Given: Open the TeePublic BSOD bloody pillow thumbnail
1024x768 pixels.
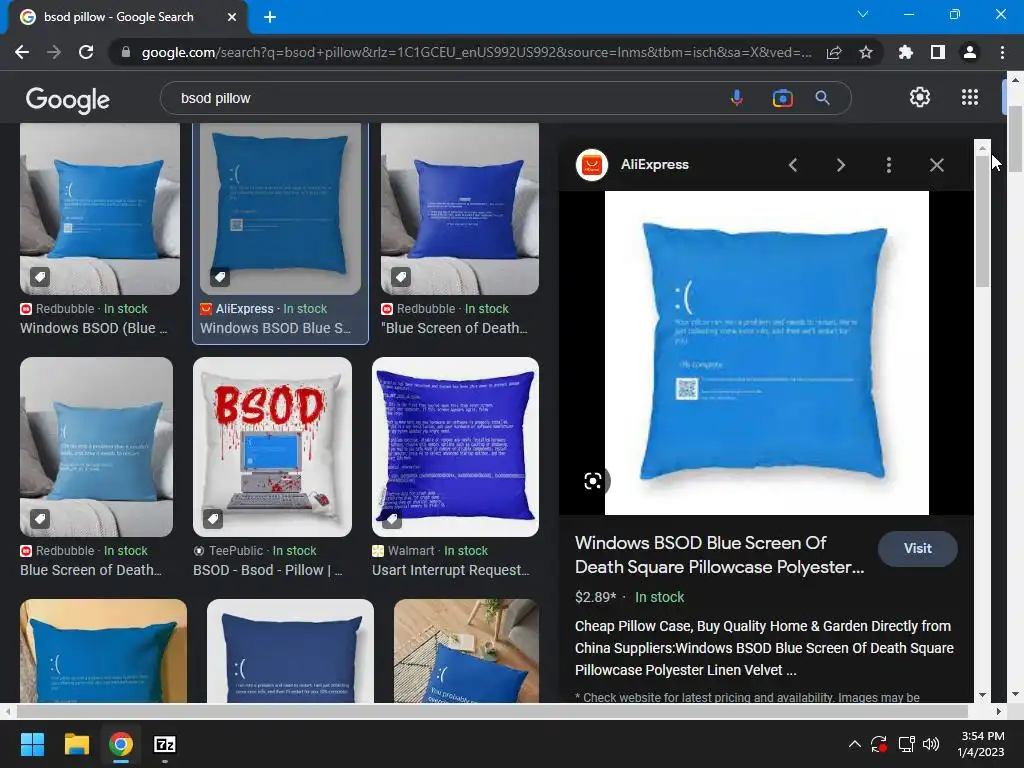Looking at the screenshot, I should pyautogui.click(x=272, y=447).
